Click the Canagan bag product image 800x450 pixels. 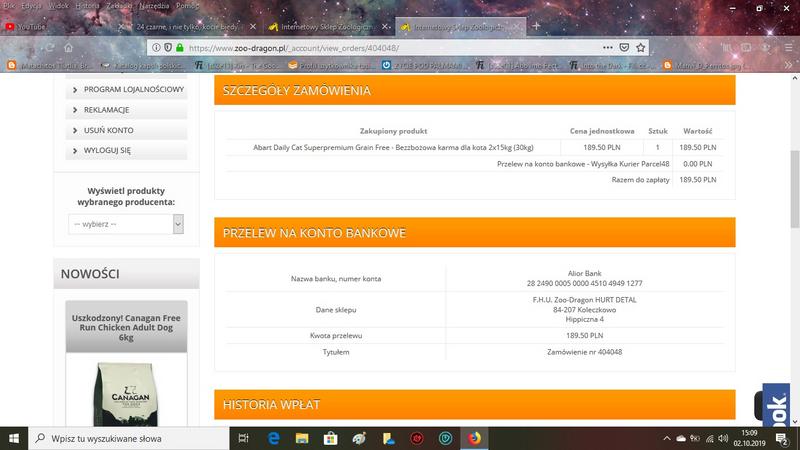click(126, 393)
